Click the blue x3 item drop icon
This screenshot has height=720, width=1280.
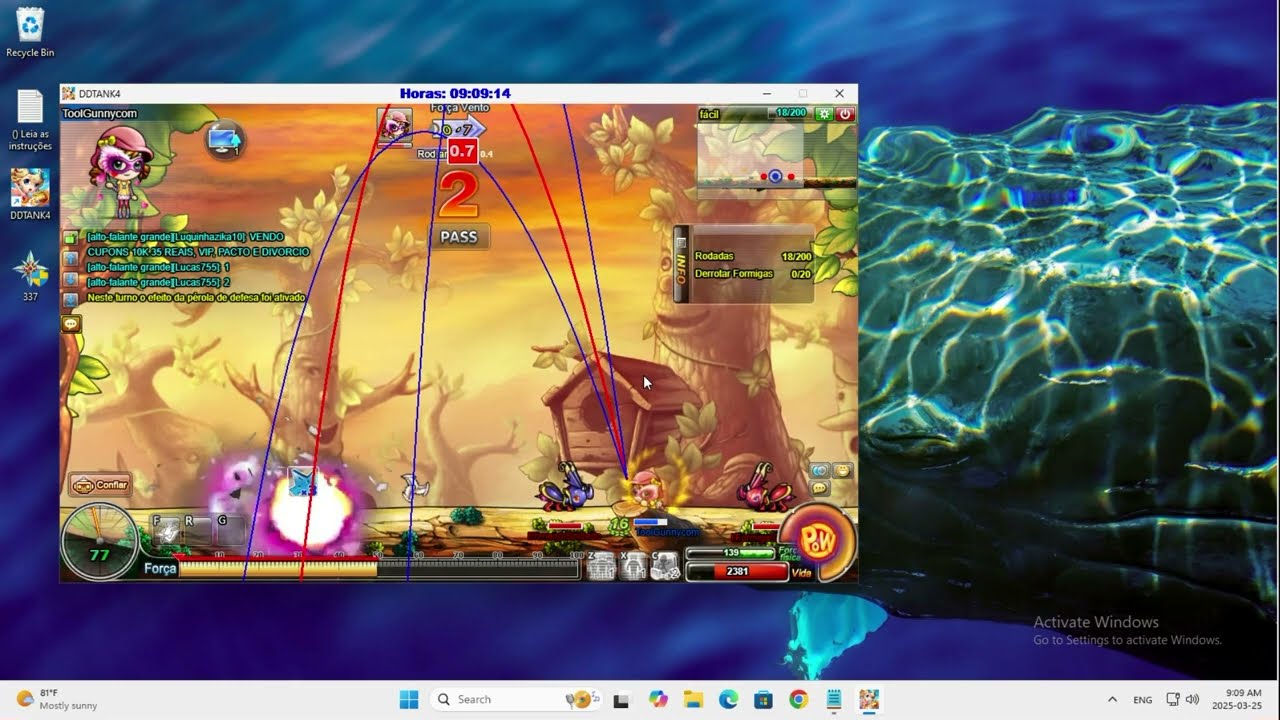coord(302,483)
